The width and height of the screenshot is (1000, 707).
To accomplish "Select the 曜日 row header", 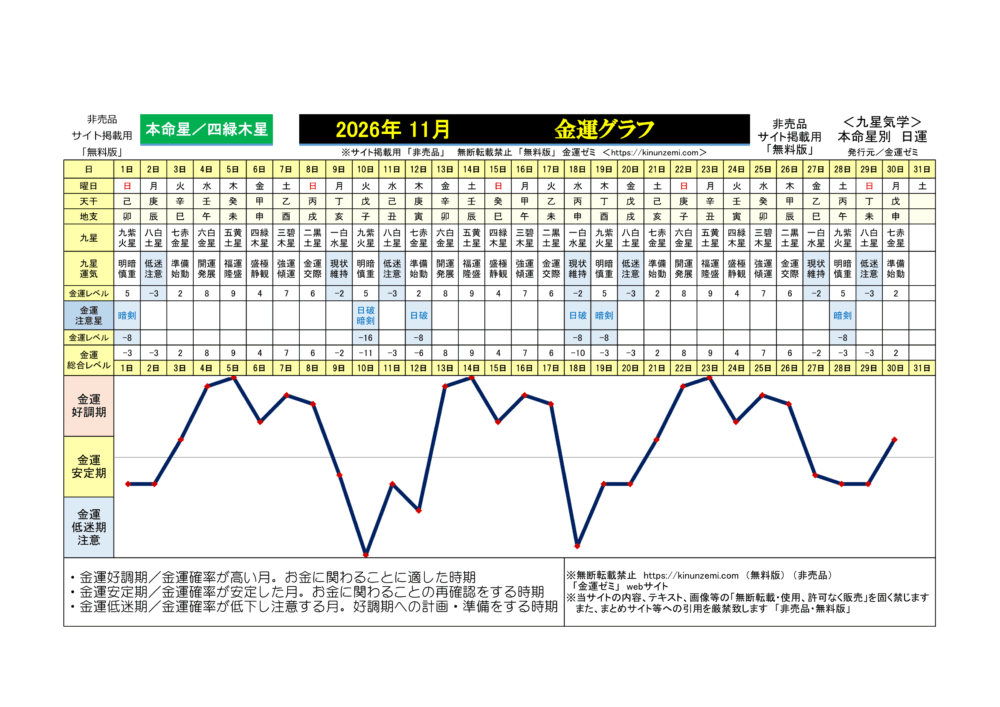I will pos(89,185).
